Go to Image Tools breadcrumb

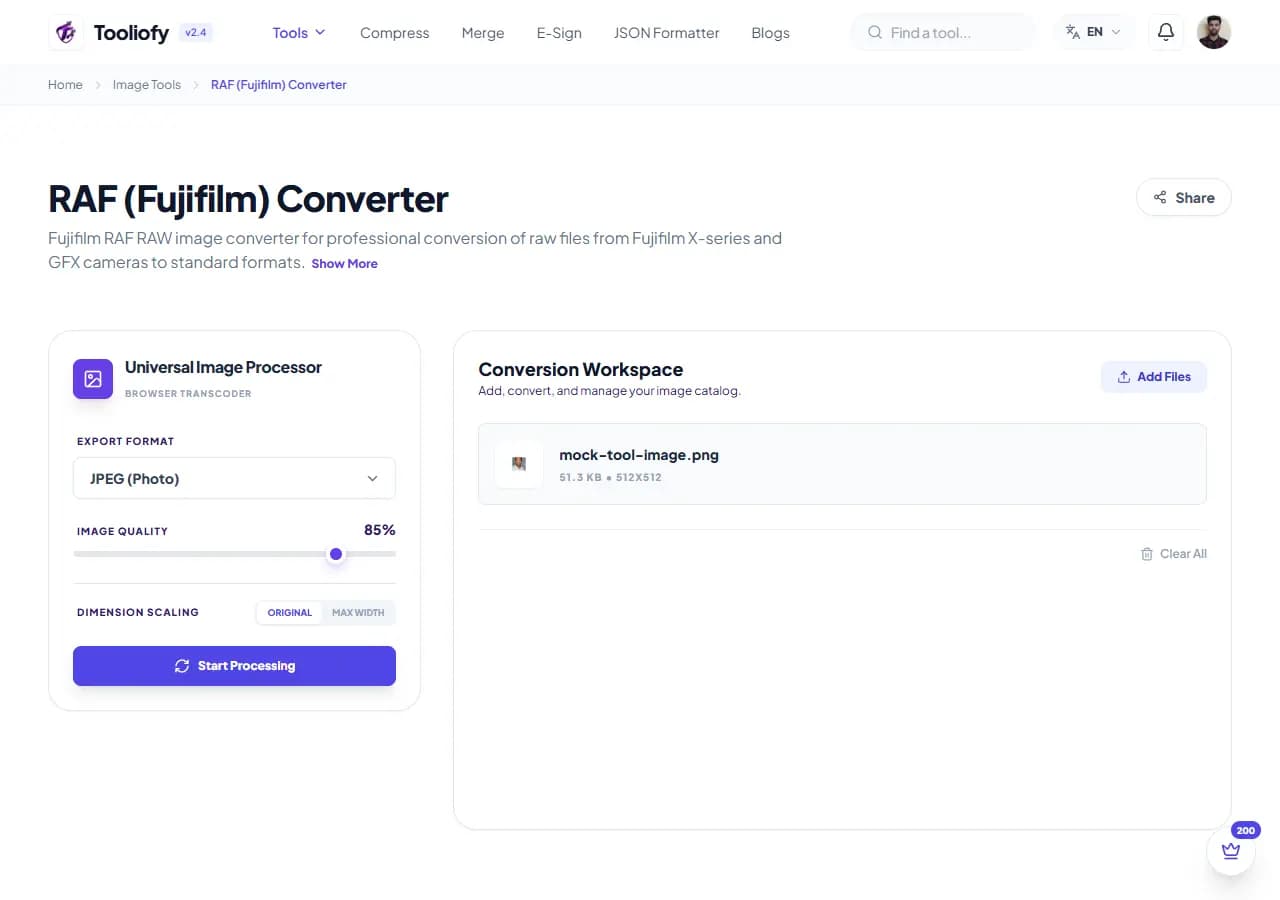click(x=147, y=85)
